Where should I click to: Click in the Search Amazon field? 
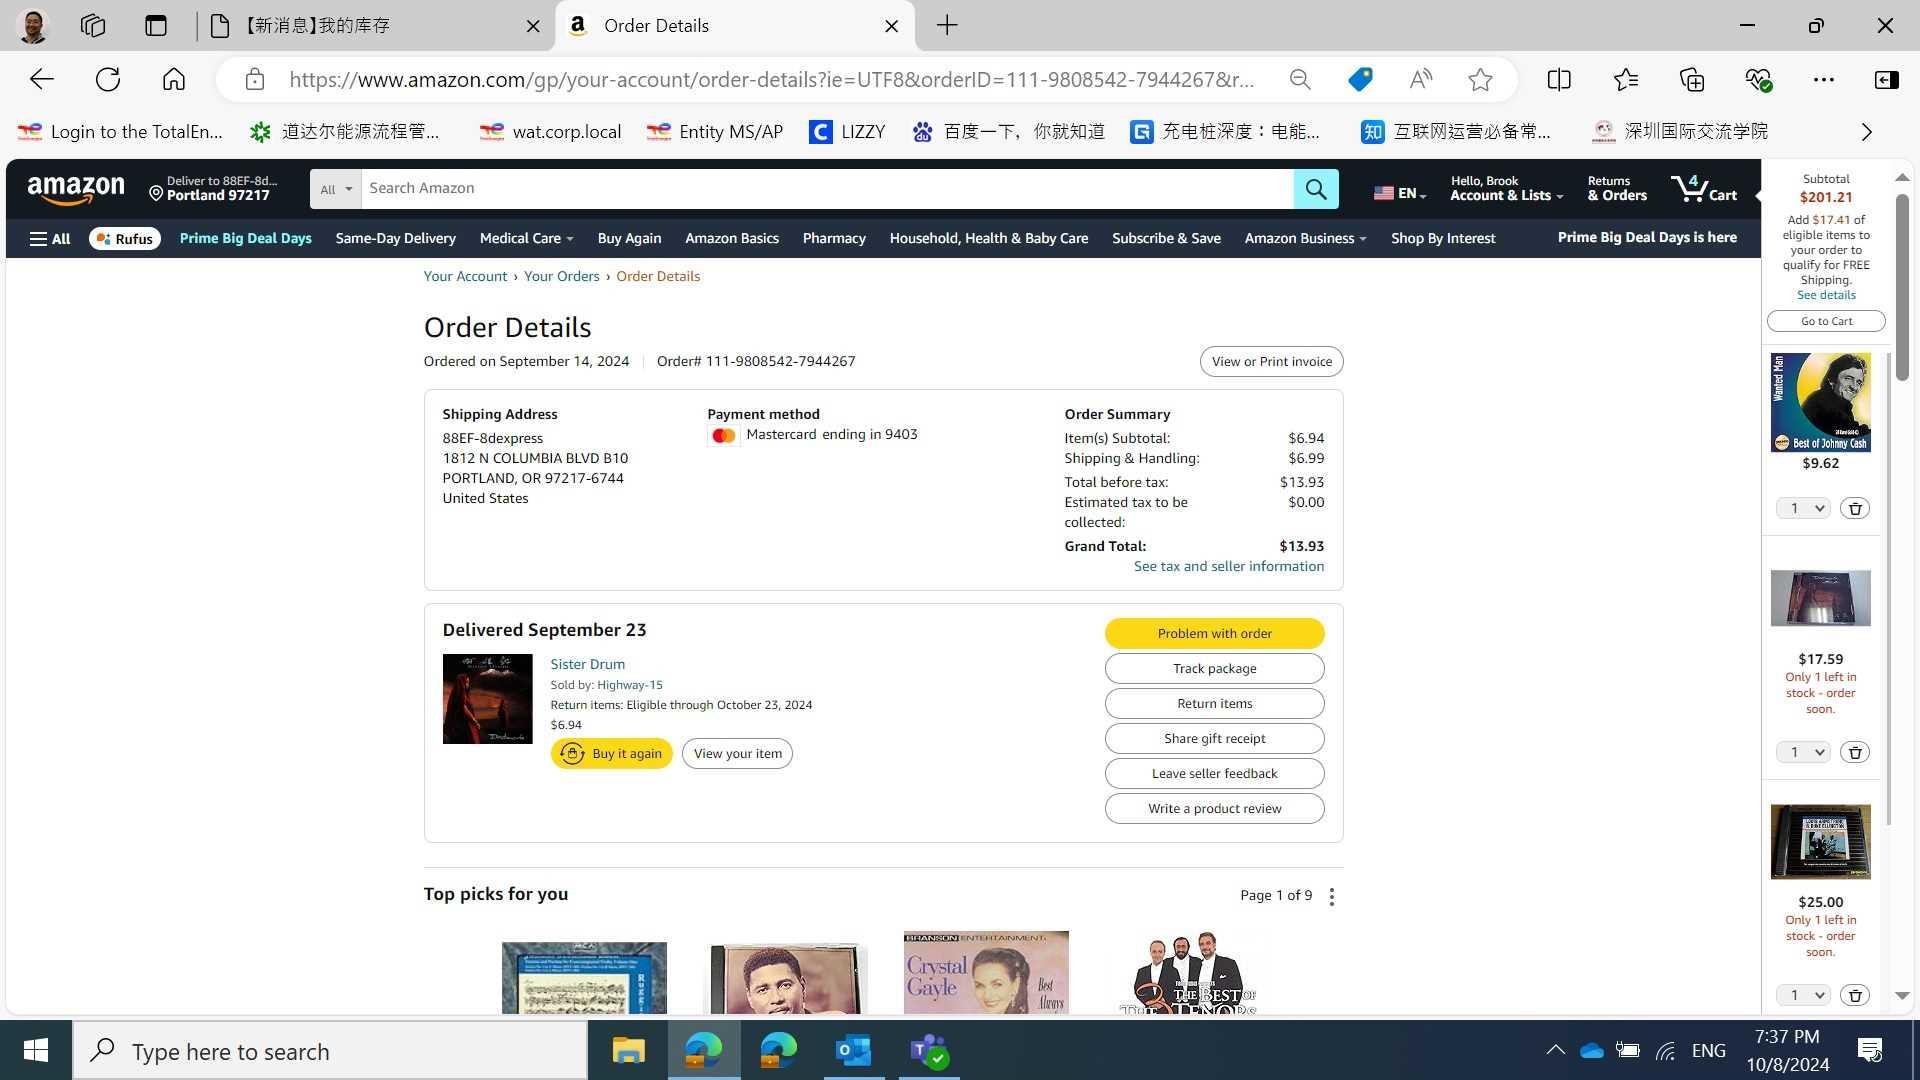(x=826, y=189)
